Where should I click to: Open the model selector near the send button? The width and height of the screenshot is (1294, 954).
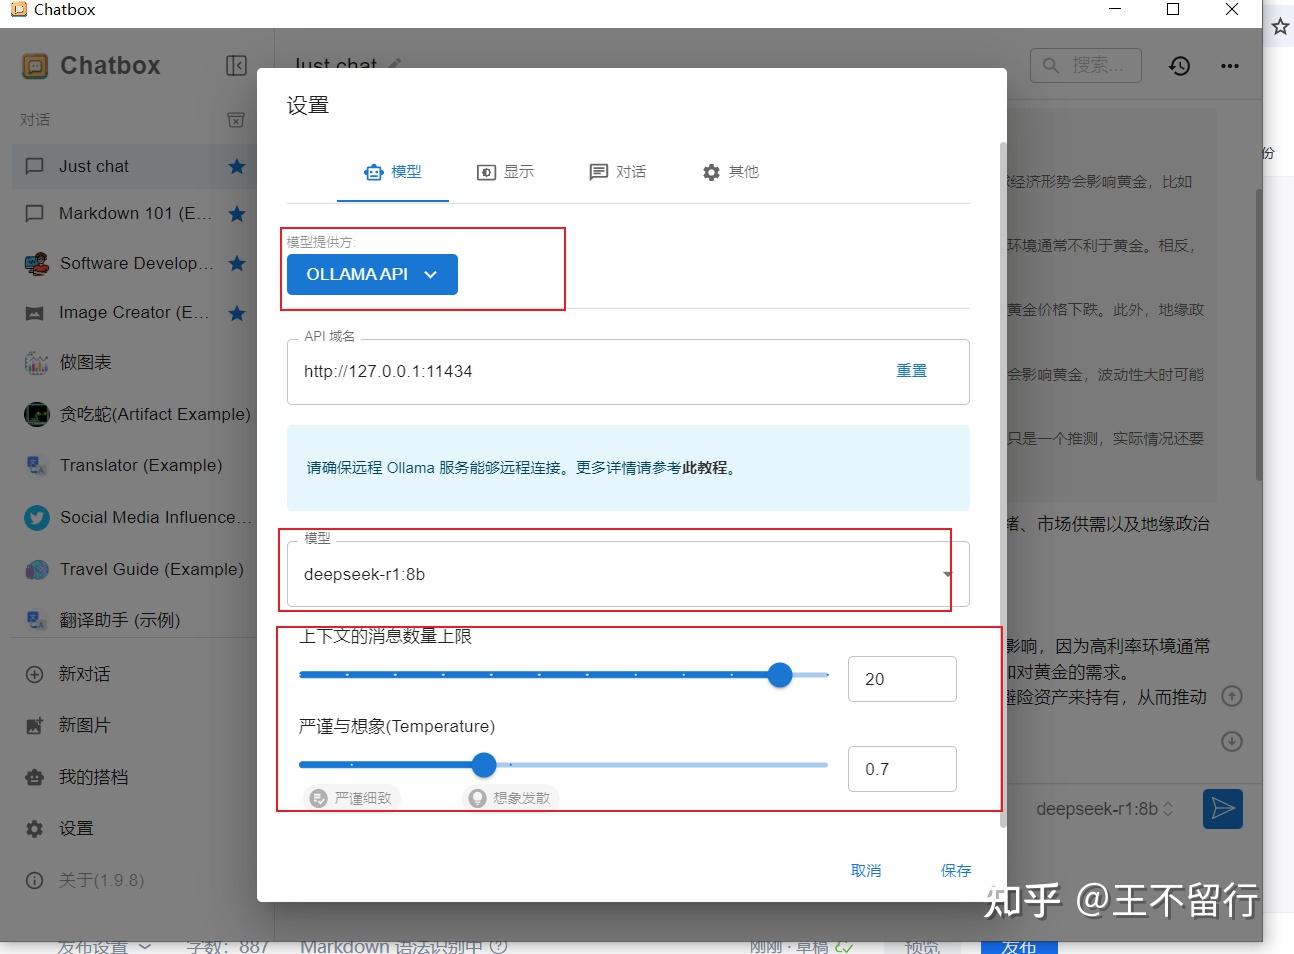pyautogui.click(x=1104, y=808)
